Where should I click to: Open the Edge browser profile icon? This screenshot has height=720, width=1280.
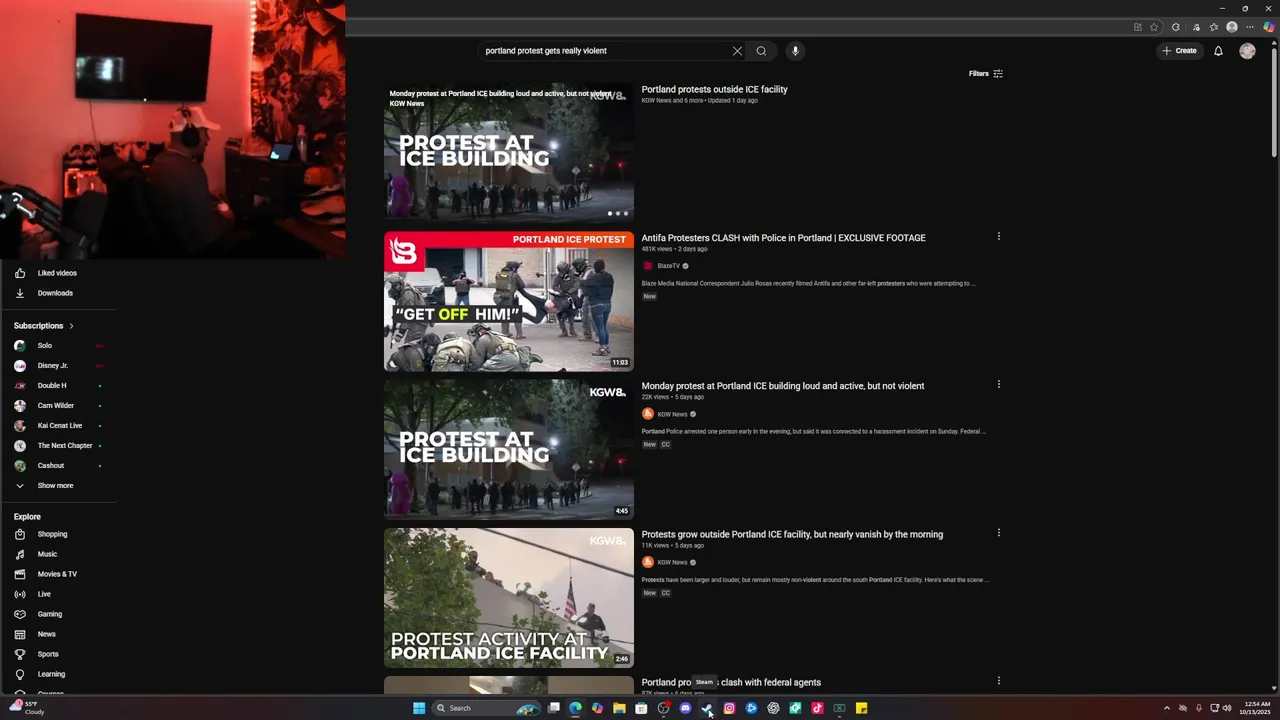tap(1232, 27)
